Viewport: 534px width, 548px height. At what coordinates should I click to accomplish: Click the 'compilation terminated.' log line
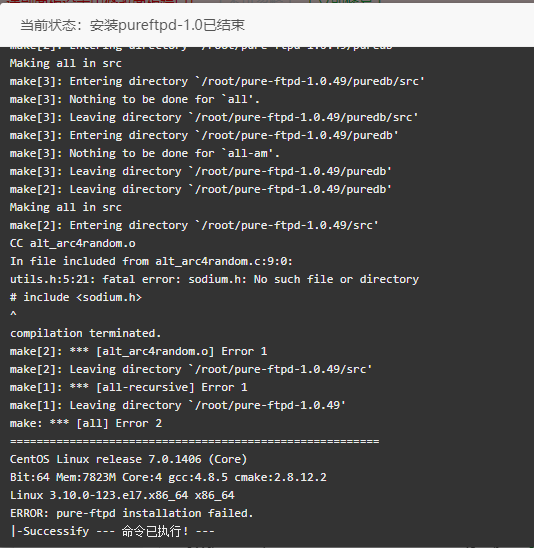[x=86, y=333]
